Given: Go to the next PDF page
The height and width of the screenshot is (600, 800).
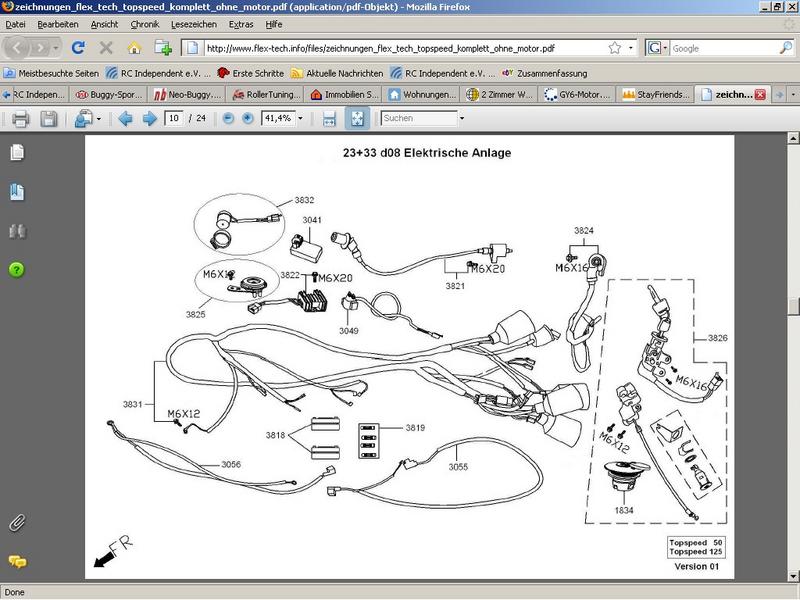Looking at the screenshot, I should pos(149,119).
